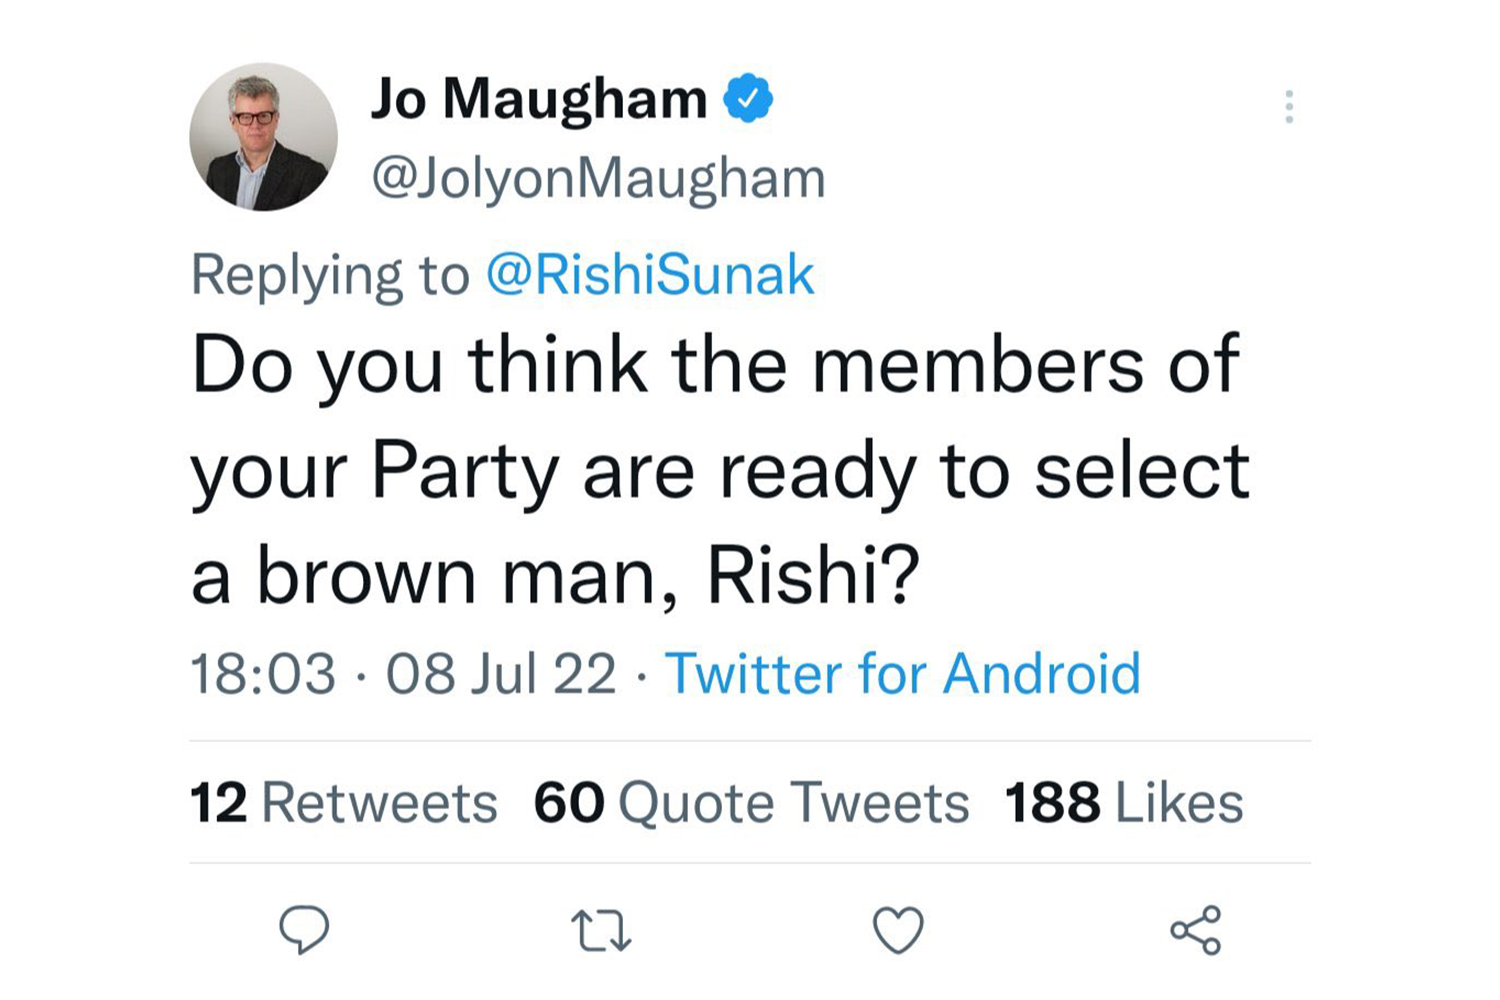Show the 188 Likes list
The height and width of the screenshot is (1000, 1500).
click(1124, 803)
